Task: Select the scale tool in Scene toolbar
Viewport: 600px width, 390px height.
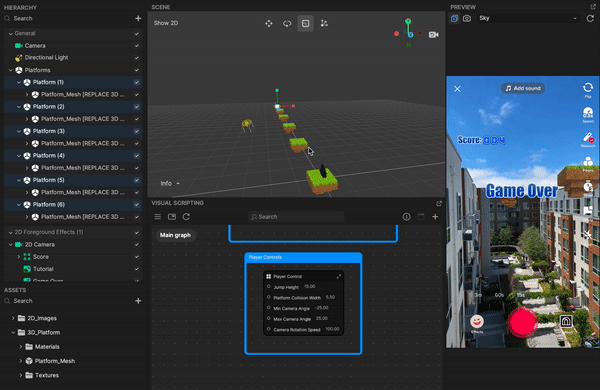Action: point(305,23)
